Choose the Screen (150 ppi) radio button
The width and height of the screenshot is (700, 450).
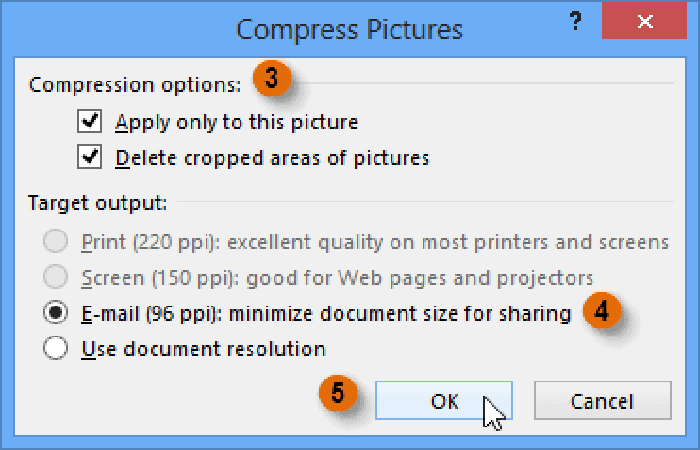pos(57,278)
